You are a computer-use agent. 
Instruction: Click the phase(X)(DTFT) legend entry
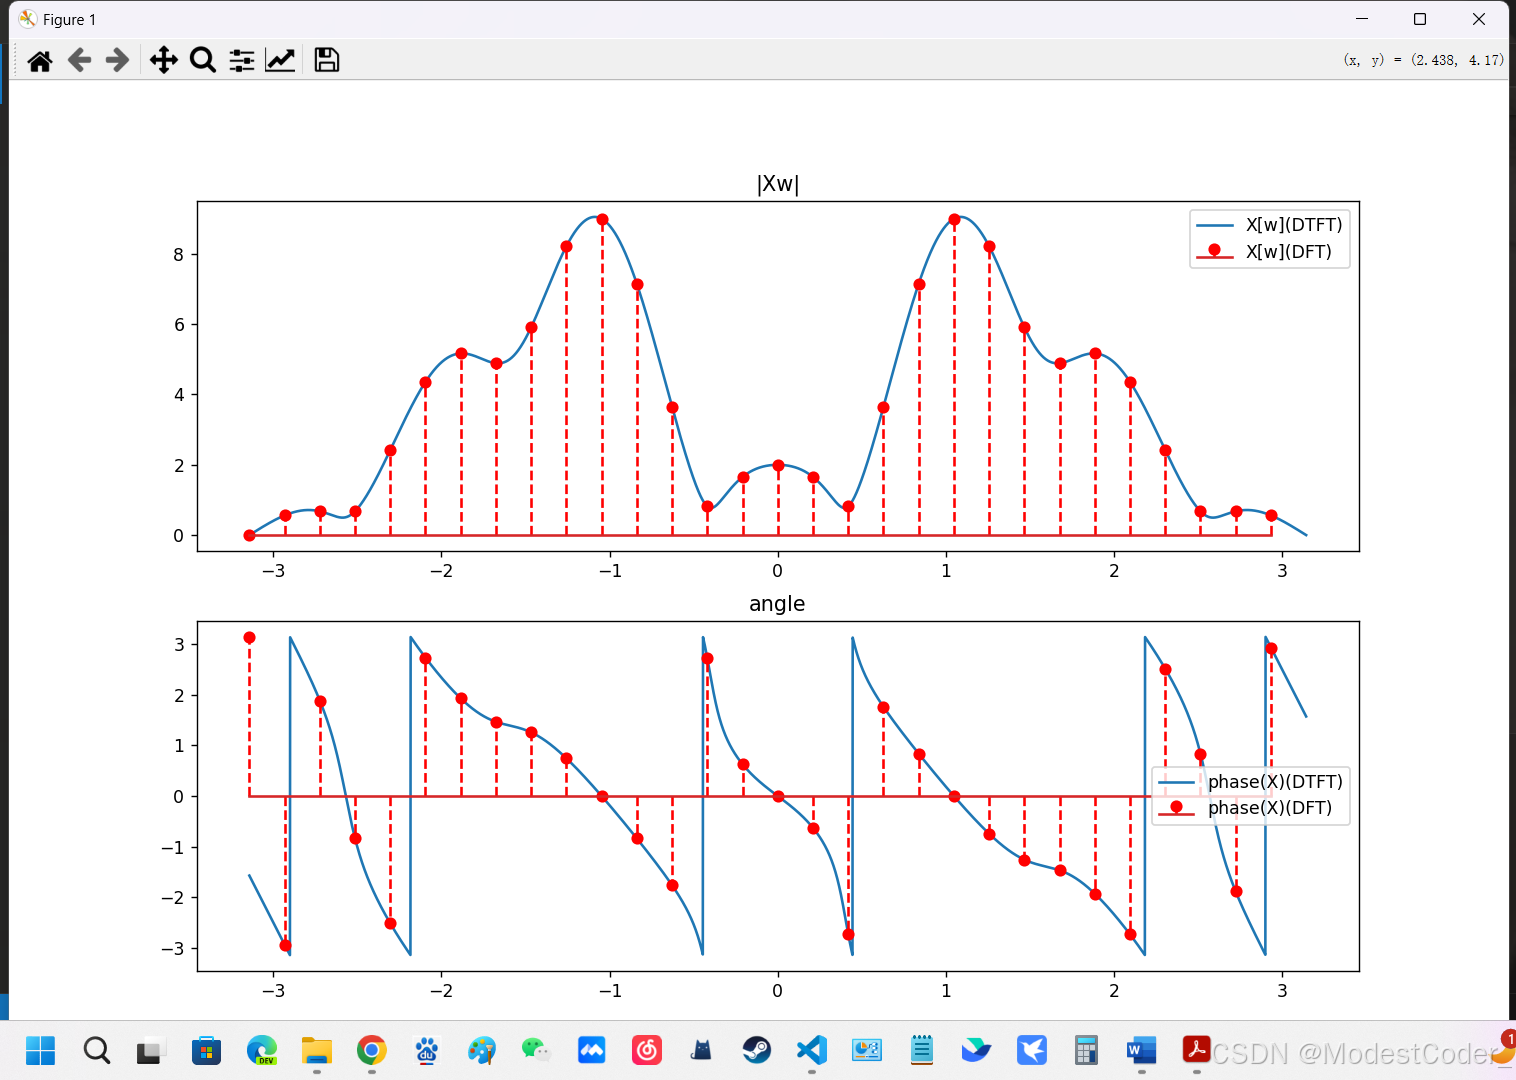[x=1250, y=781]
